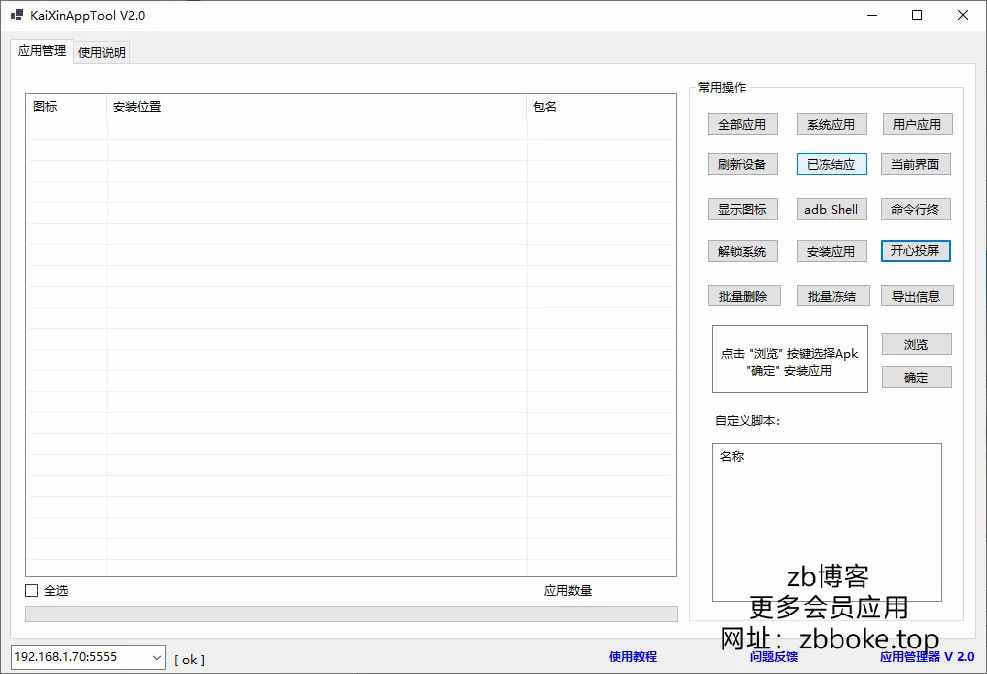
Task: Show all apps with 全部应用 button
Action: pos(741,124)
